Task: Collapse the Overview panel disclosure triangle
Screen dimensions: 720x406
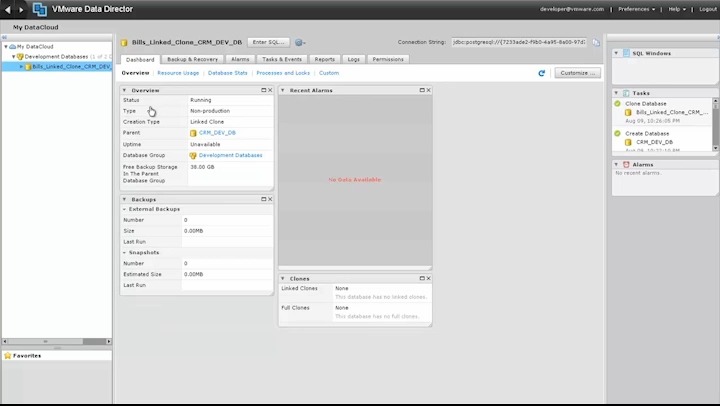Action: (124, 90)
